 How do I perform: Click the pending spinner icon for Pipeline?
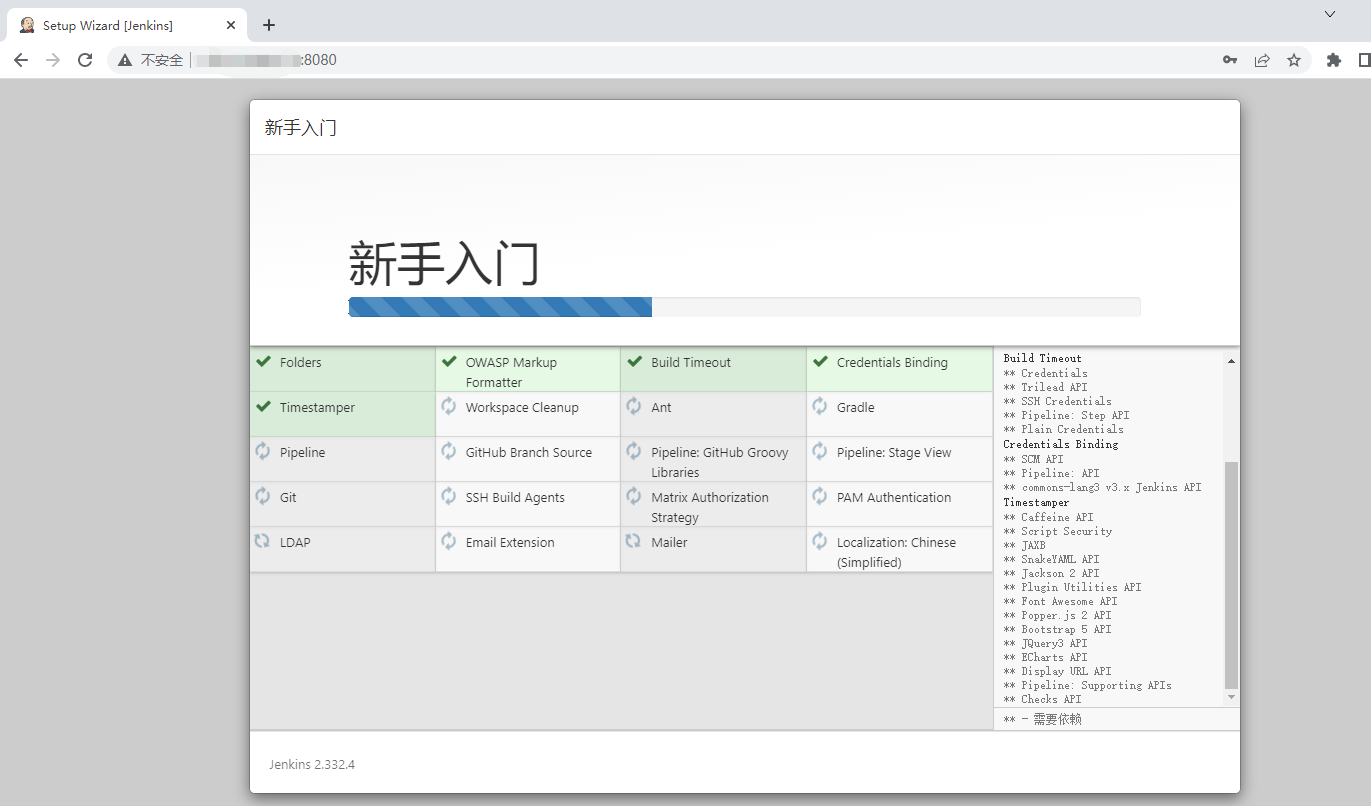263,451
